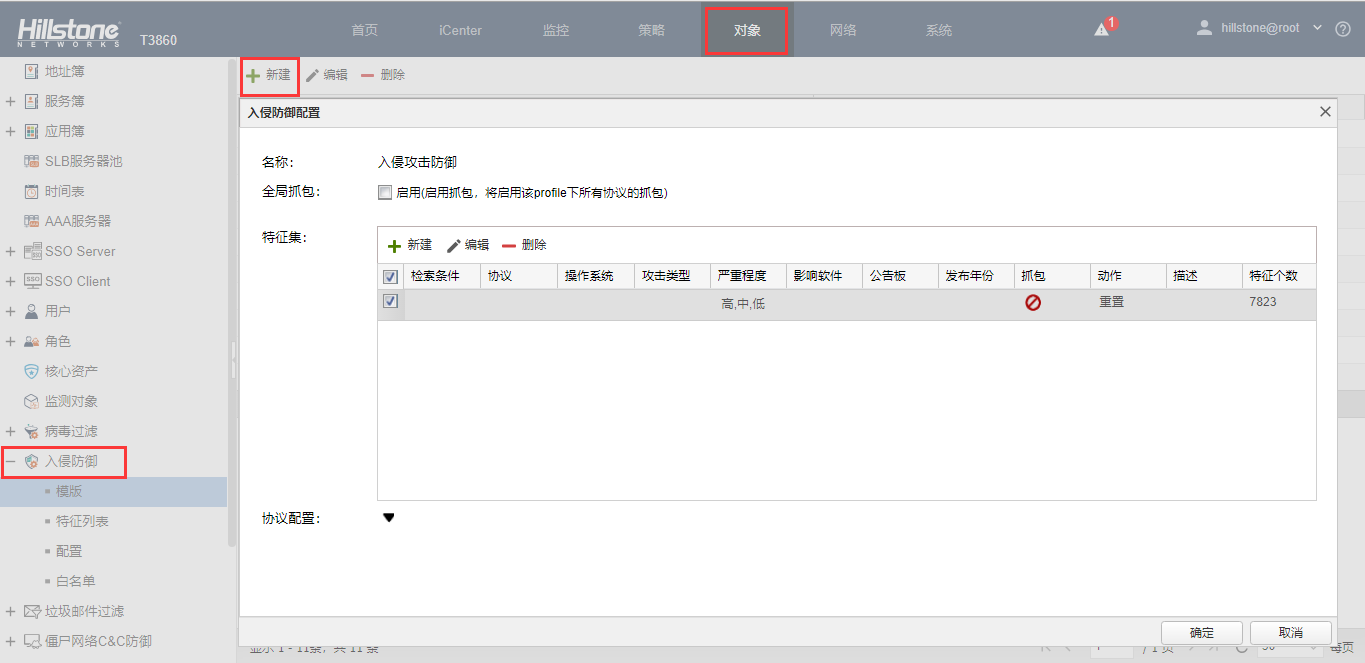The image size is (1365, 663).
Task: Click green plus 新建 in signature set toolbar
Action: click(x=410, y=245)
